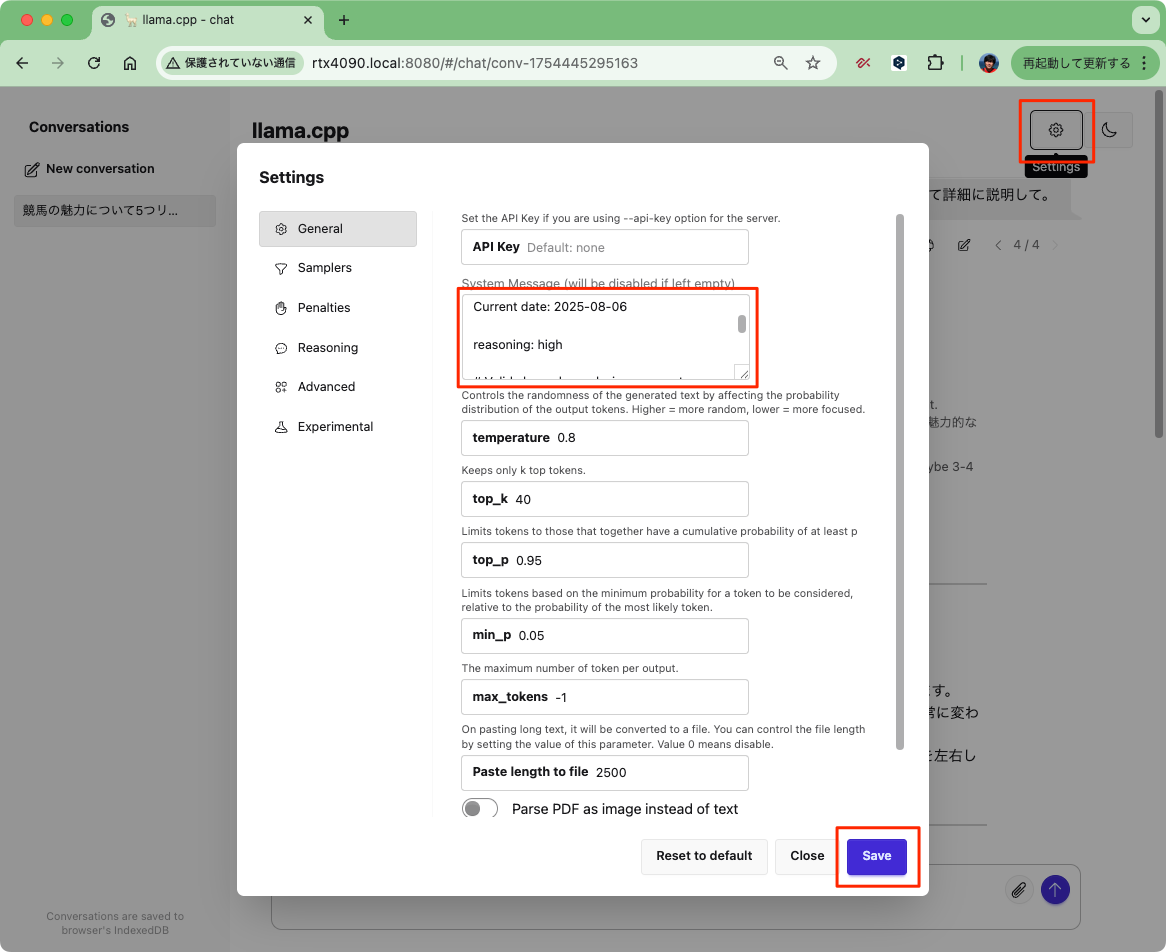Click the system message textarea scrollbar
Image resolution: width=1166 pixels, height=952 pixels.
coord(741,324)
